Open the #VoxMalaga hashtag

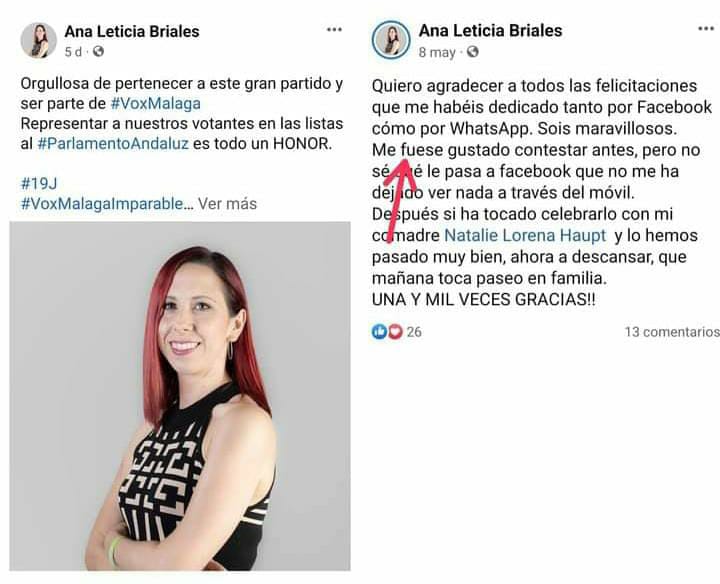tap(156, 103)
